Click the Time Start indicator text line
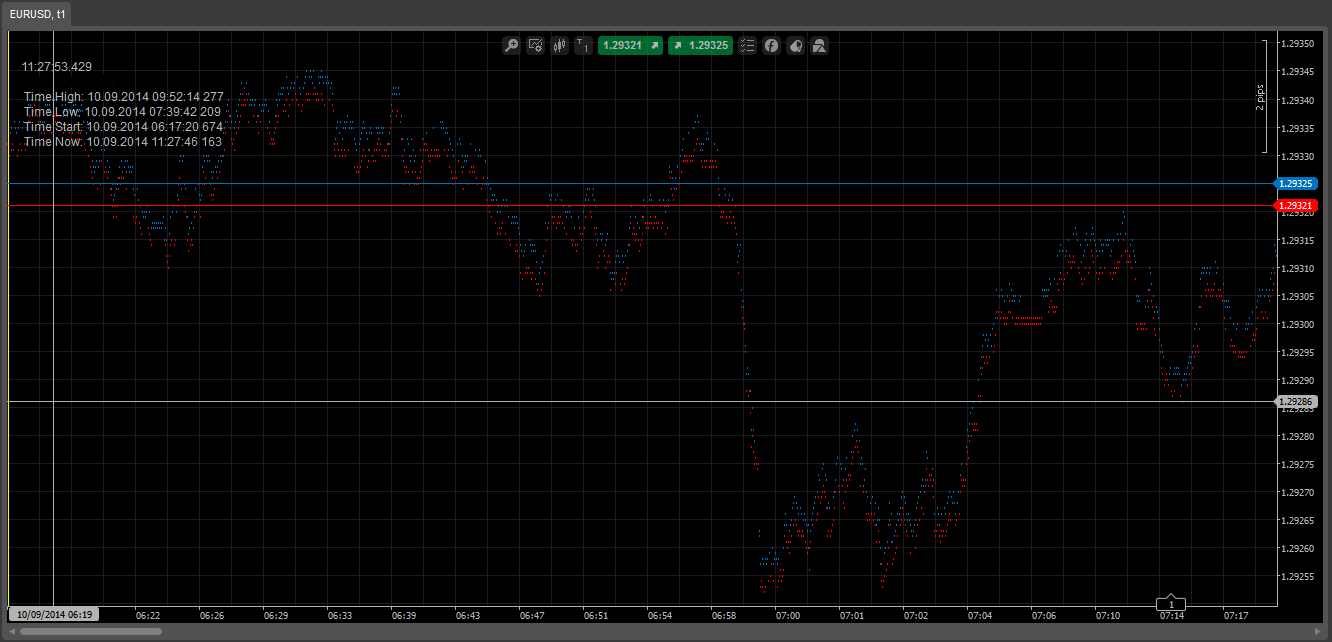This screenshot has width=1332, height=642. [123, 127]
